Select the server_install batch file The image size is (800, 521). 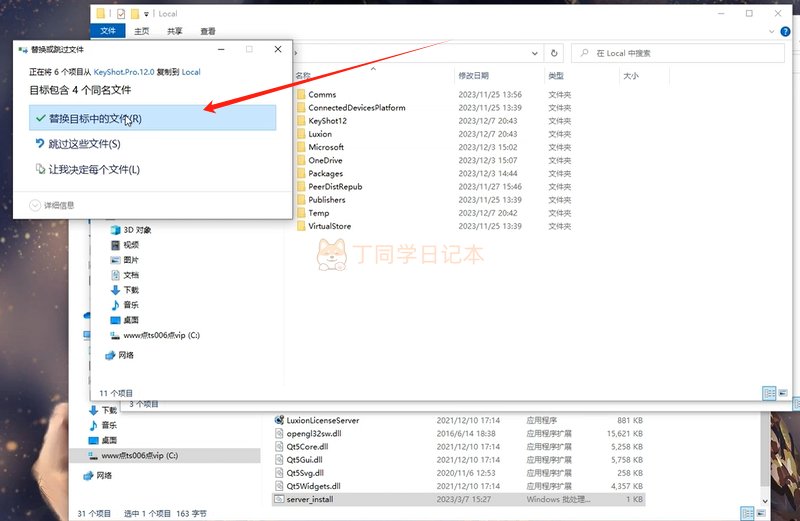[x=459, y=500]
